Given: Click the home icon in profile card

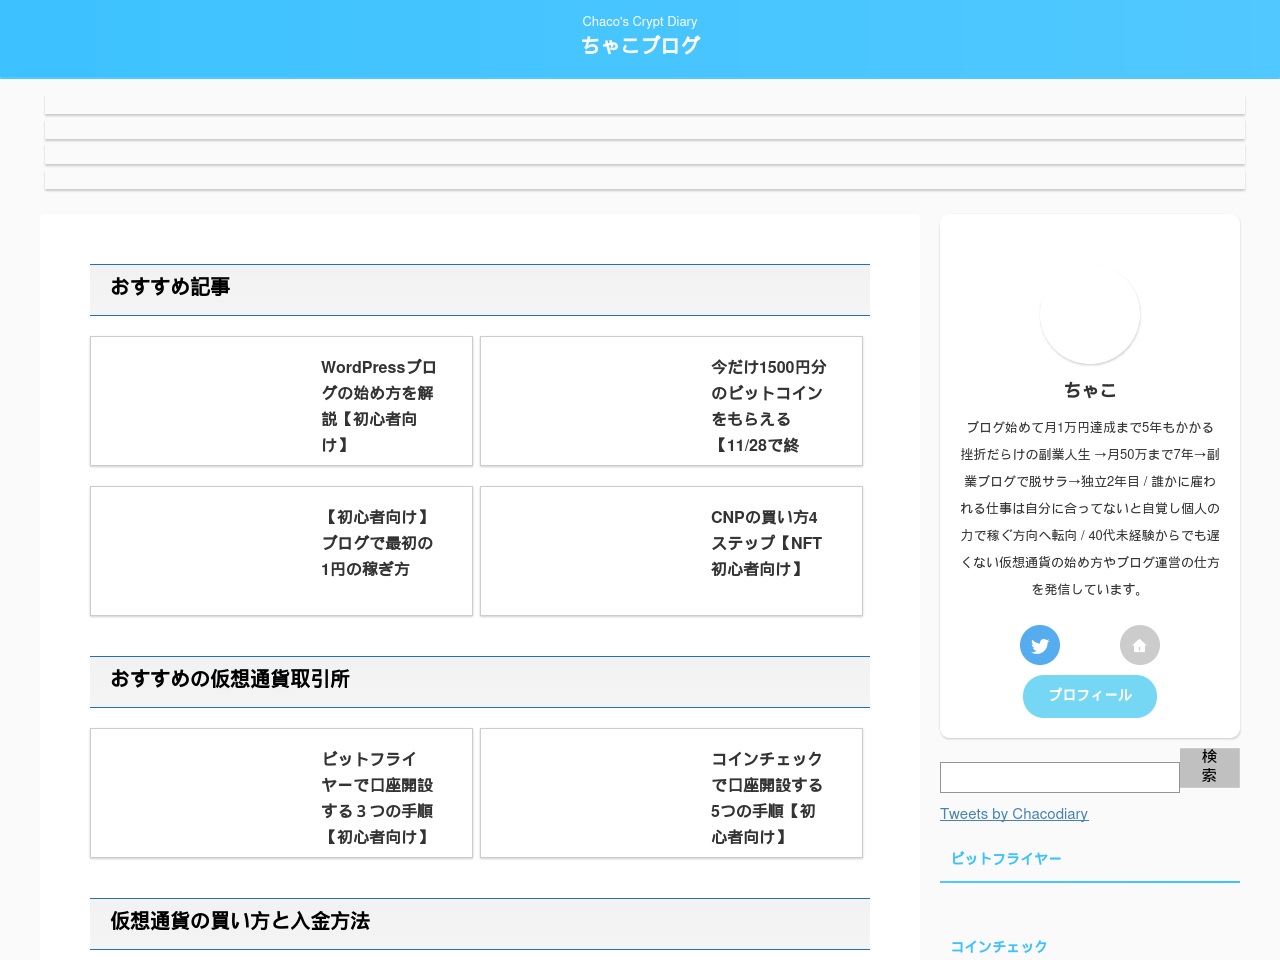Looking at the screenshot, I should pos(1140,645).
